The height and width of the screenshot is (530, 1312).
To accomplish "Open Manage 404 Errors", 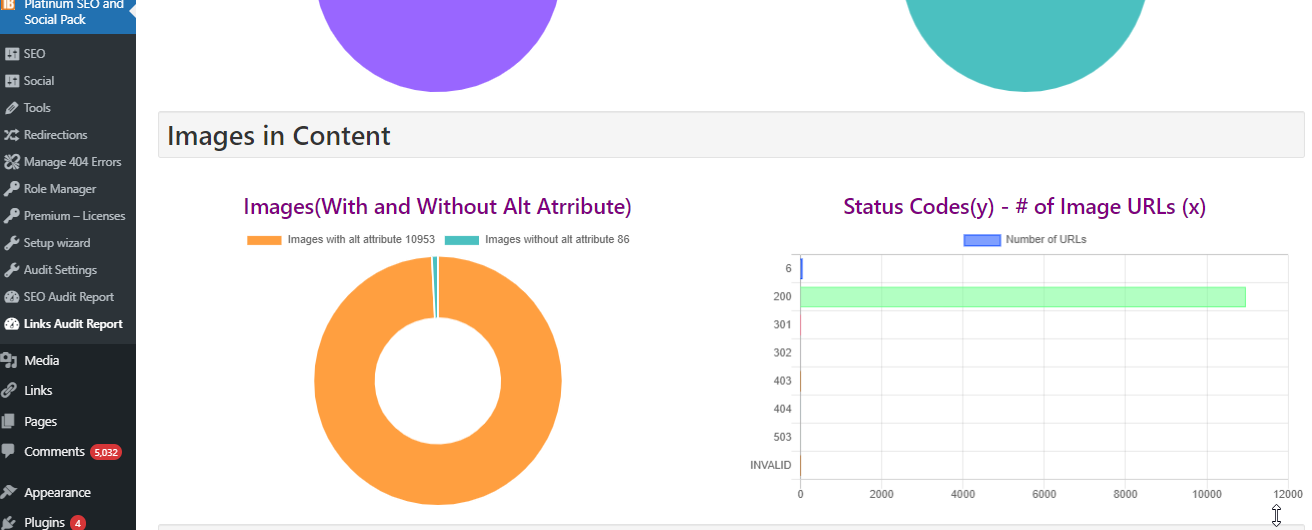I will pyautogui.click(x=72, y=162).
